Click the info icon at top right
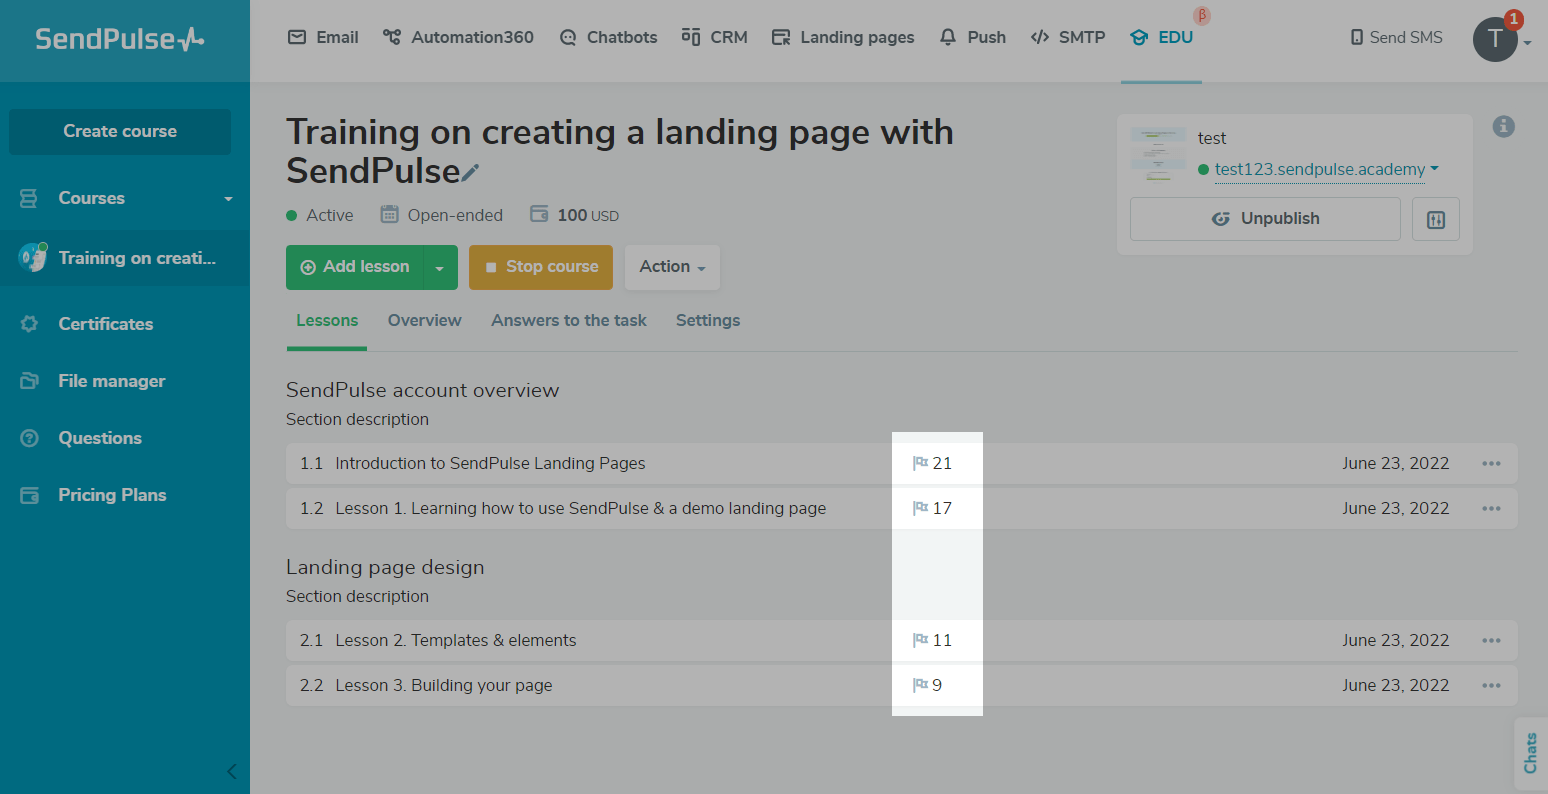The width and height of the screenshot is (1548, 794). 1503,127
